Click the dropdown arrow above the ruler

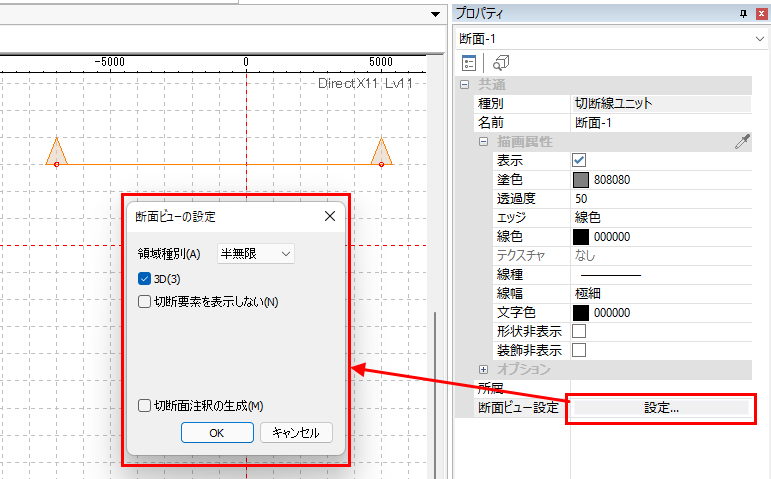pyautogui.click(x=436, y=14)
